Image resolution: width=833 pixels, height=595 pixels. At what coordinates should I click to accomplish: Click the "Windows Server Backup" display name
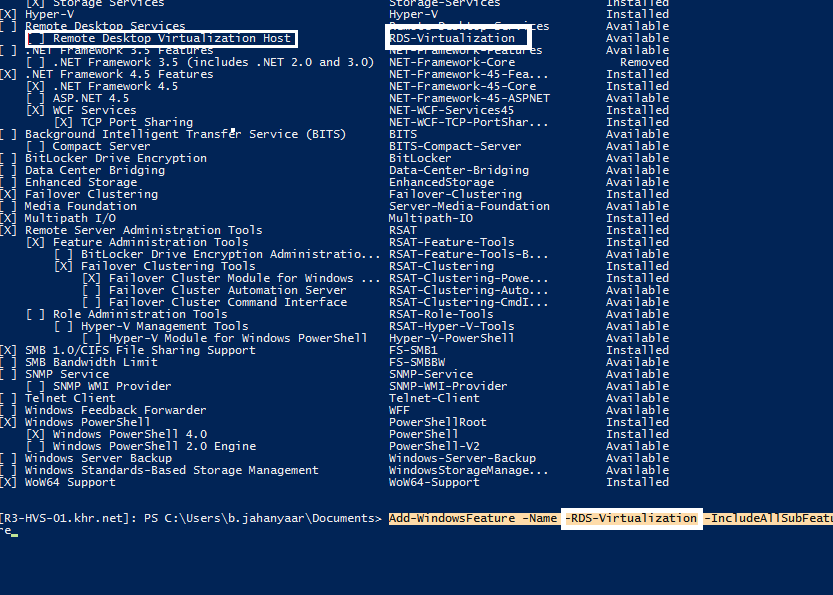point(98,458)
